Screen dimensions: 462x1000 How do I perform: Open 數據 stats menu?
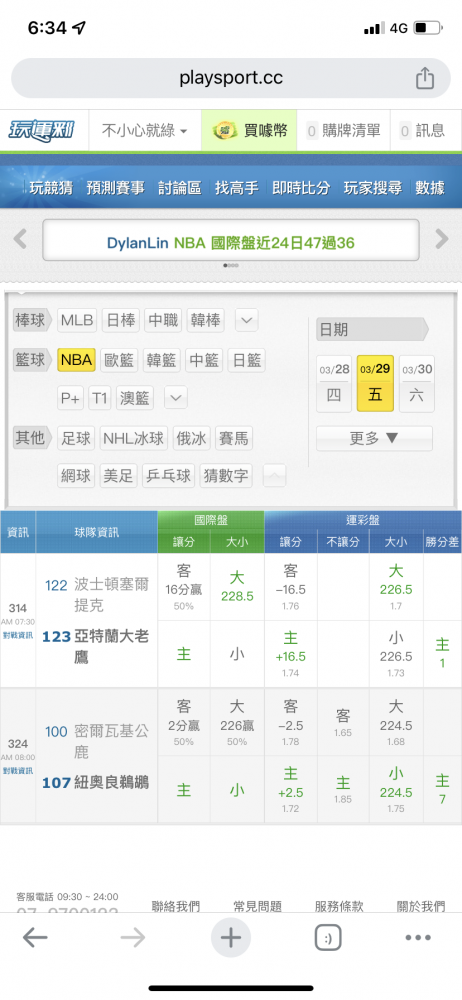[430, 188]
